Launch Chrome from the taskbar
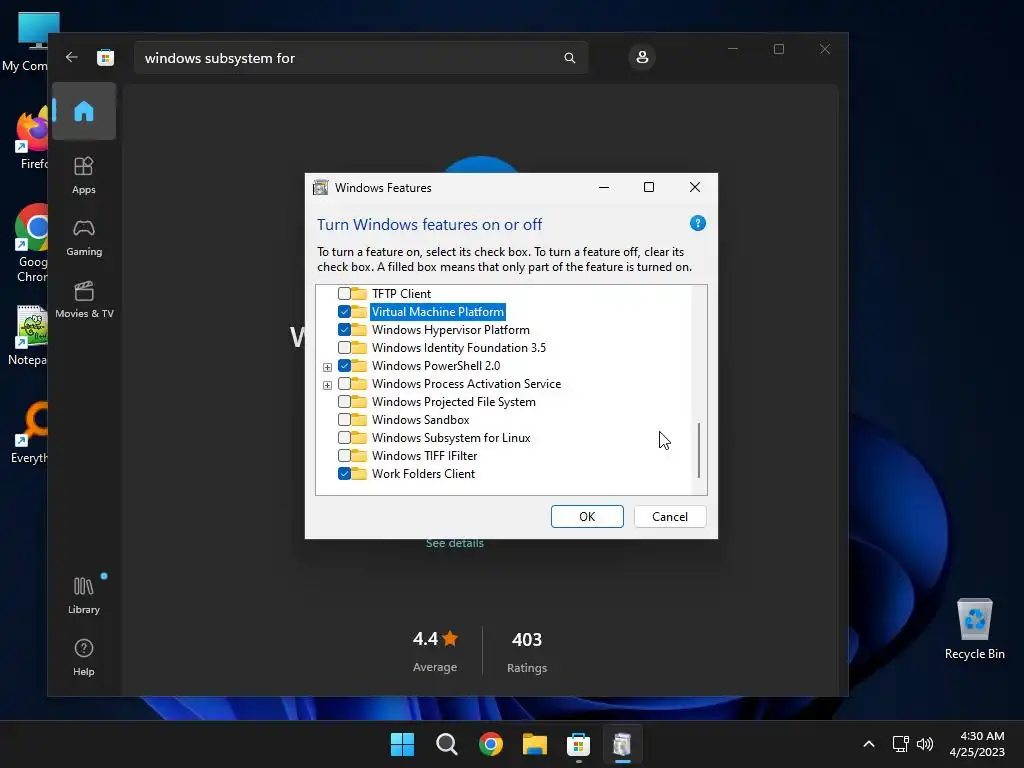The image size is (1024, 768). click(490, 744)
